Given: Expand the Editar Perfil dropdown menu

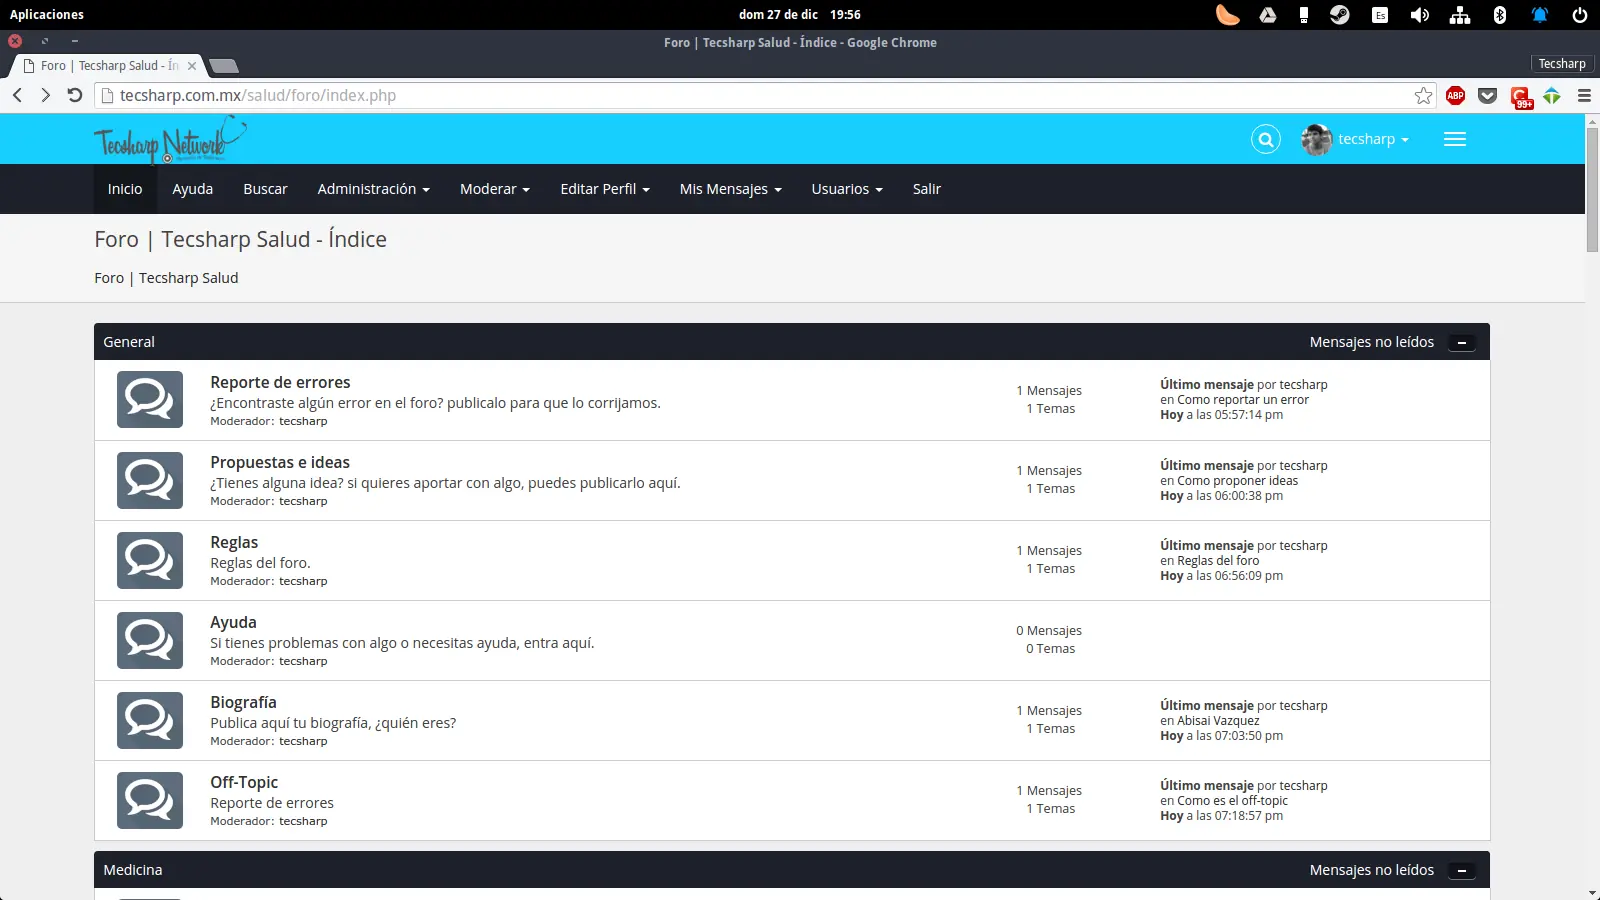Looking at the screenshot, I should (x=605, y=189).
